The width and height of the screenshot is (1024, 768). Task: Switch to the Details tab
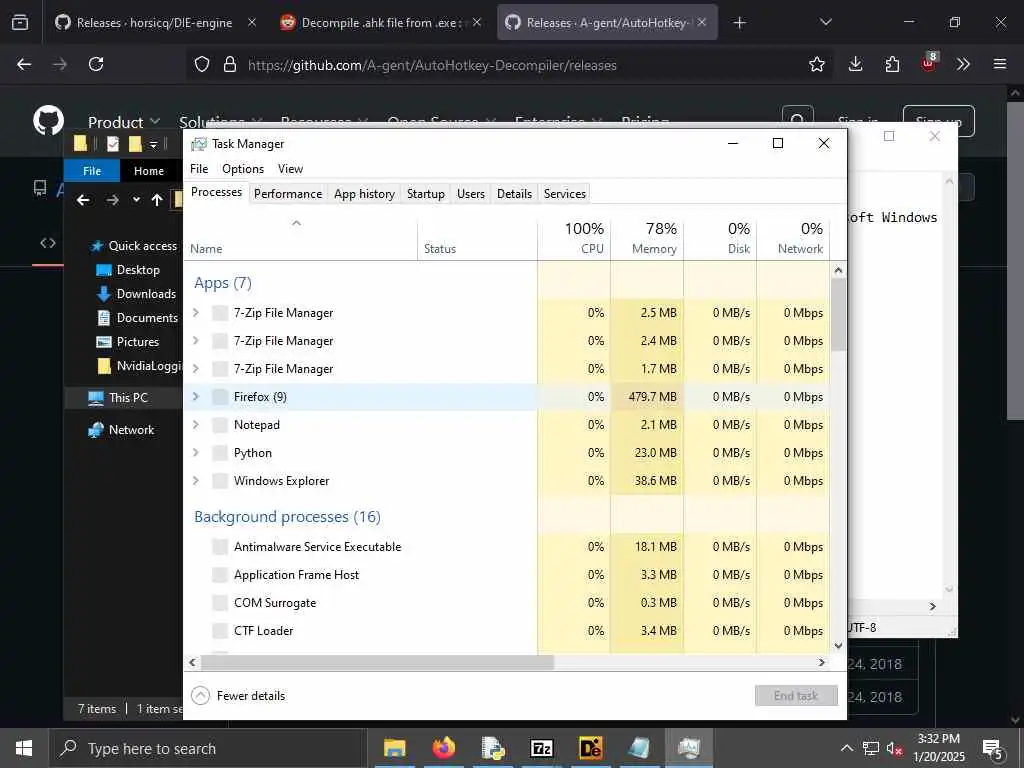[515, 194]
